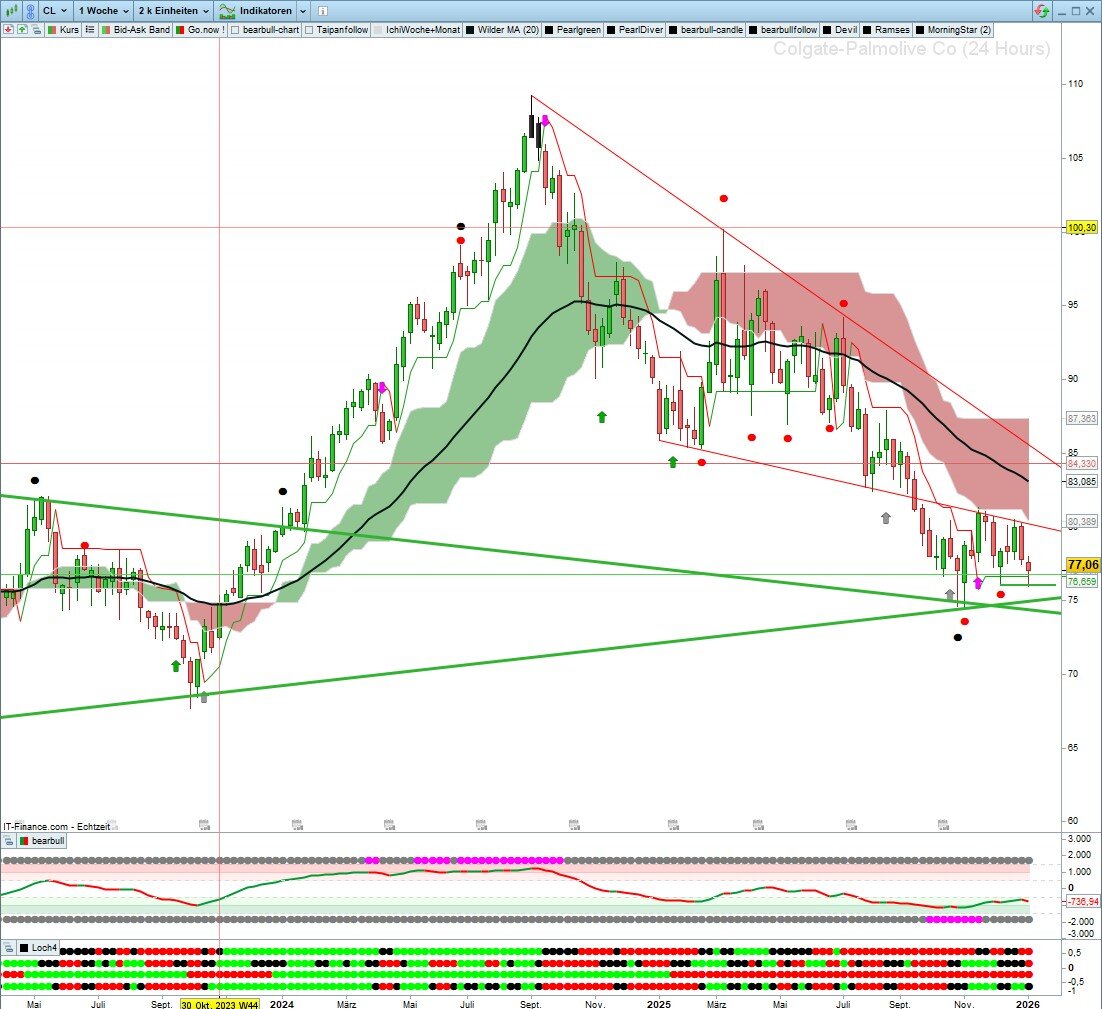This screenshot has width=1102, height=1009.
Task: Click the red down-arrow icon in indicator bar
Action: [x=8, y=30]
